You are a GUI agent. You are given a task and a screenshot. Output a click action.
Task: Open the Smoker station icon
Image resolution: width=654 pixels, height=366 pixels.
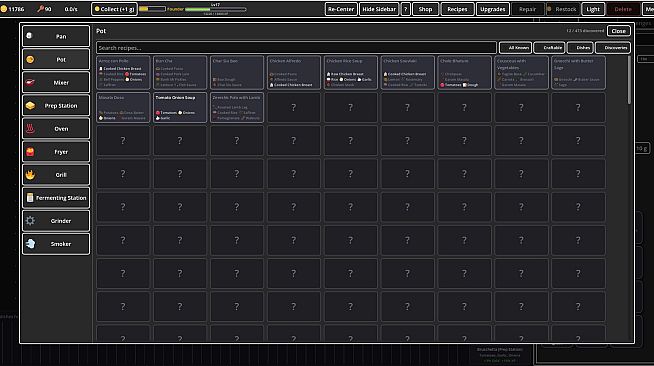click(x=30, y=244)
